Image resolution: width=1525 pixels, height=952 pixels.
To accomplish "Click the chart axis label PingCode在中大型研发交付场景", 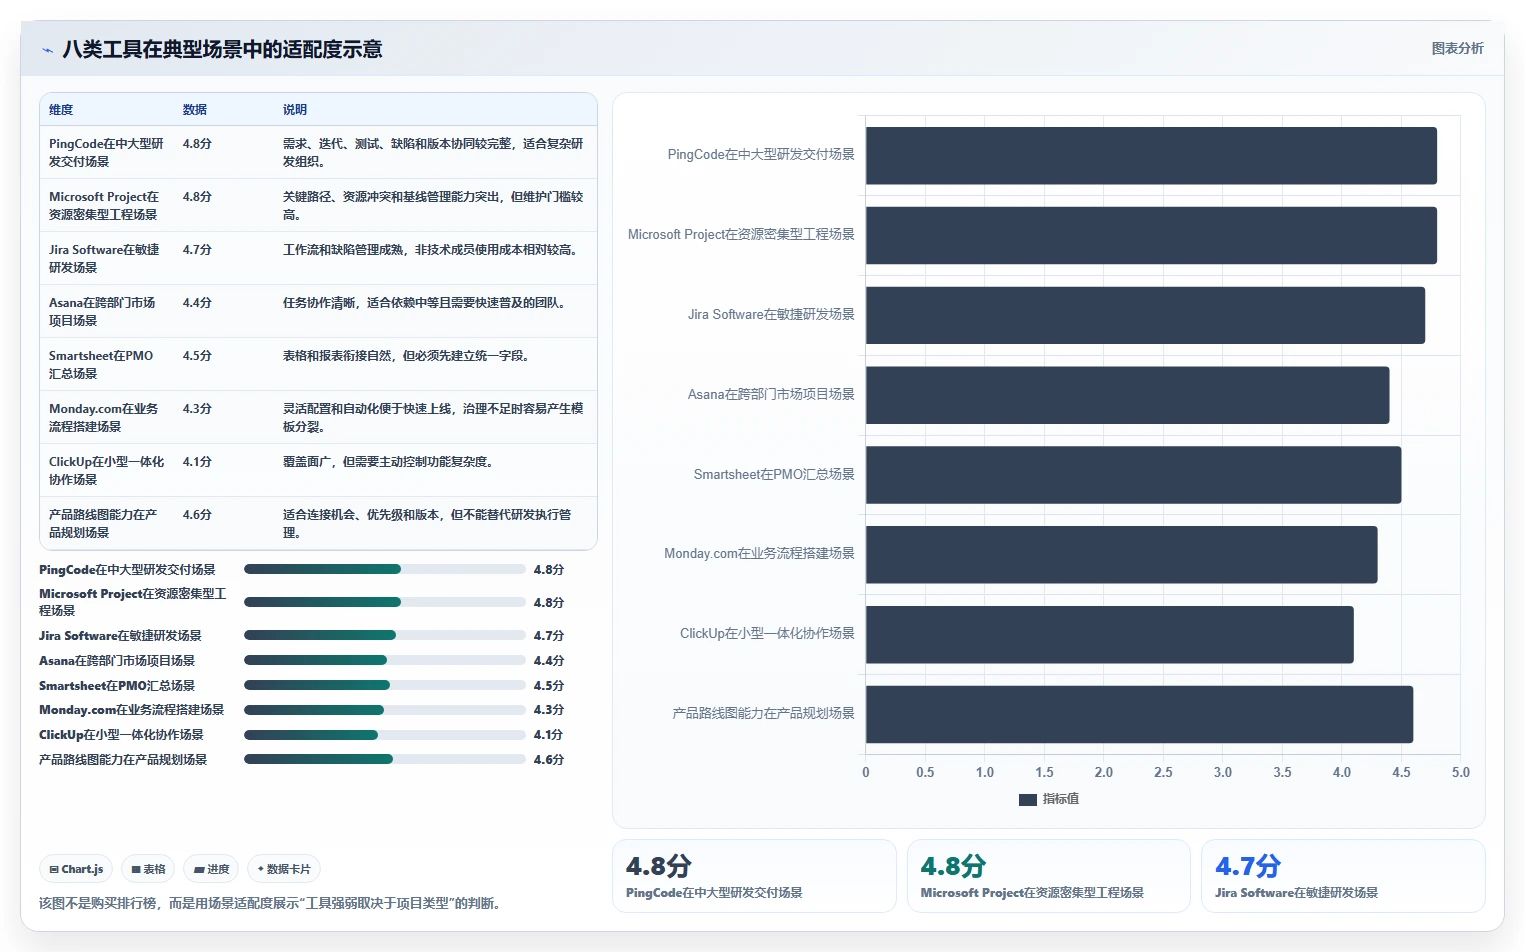I will click(761, 154).
